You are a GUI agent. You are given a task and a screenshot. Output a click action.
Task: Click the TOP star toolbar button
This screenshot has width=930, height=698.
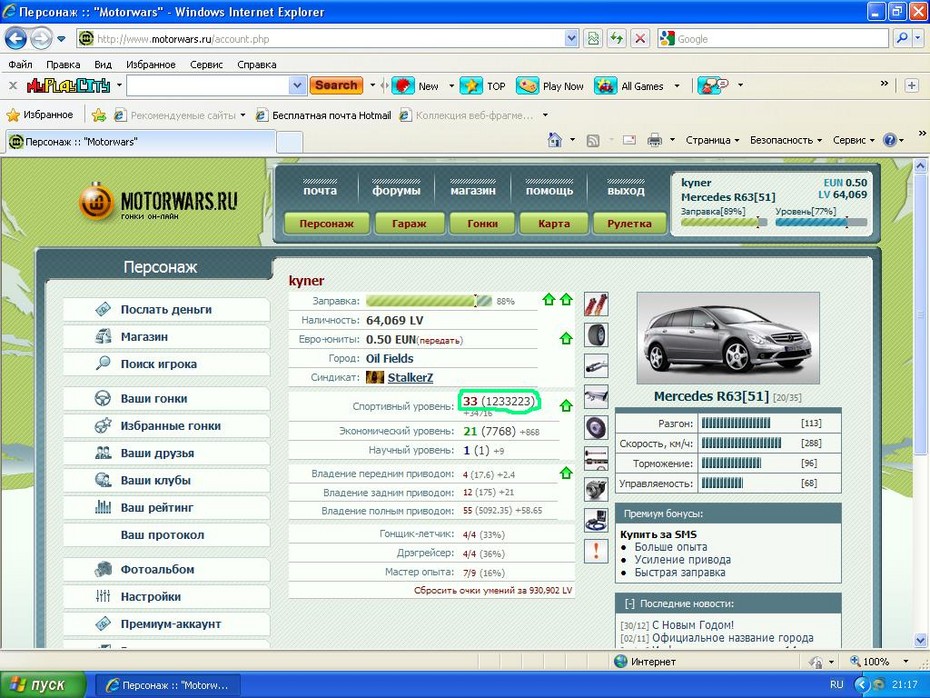(483, 86)
